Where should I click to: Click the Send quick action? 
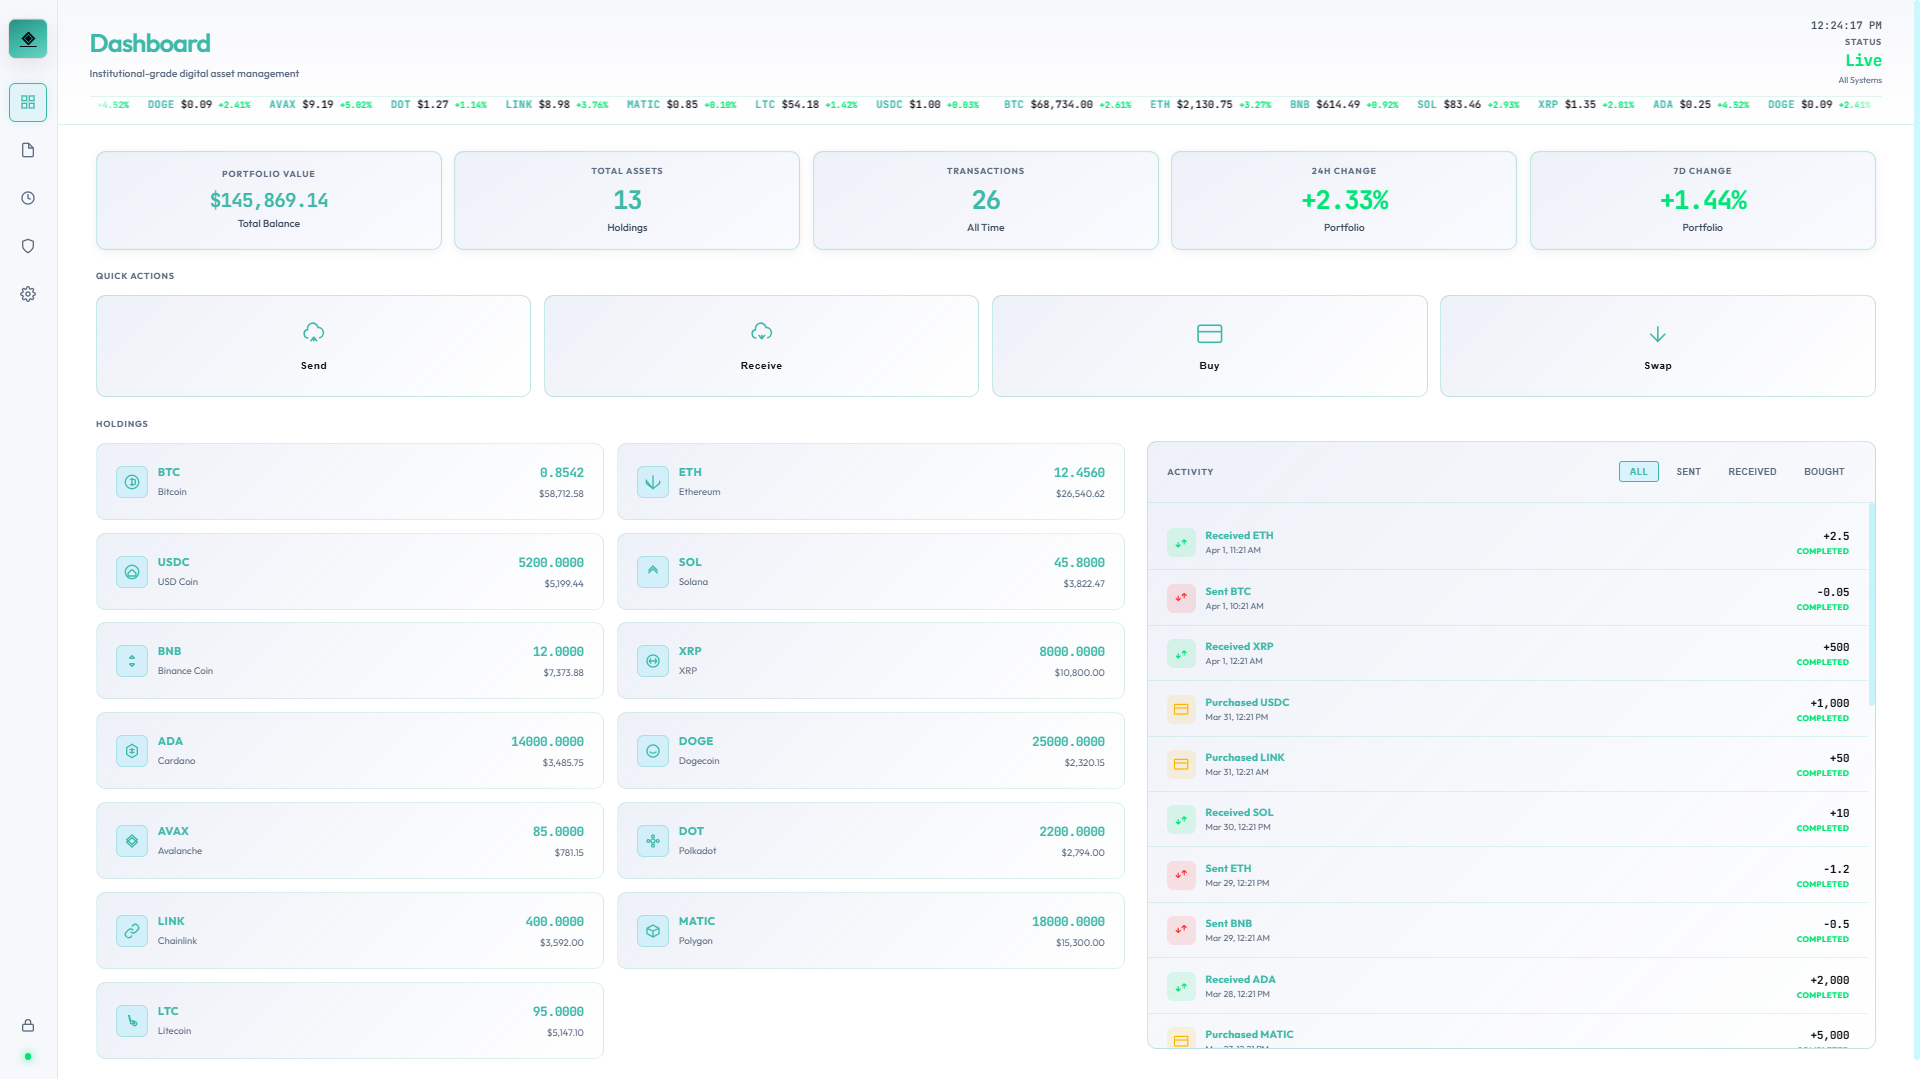click(313, 345)
